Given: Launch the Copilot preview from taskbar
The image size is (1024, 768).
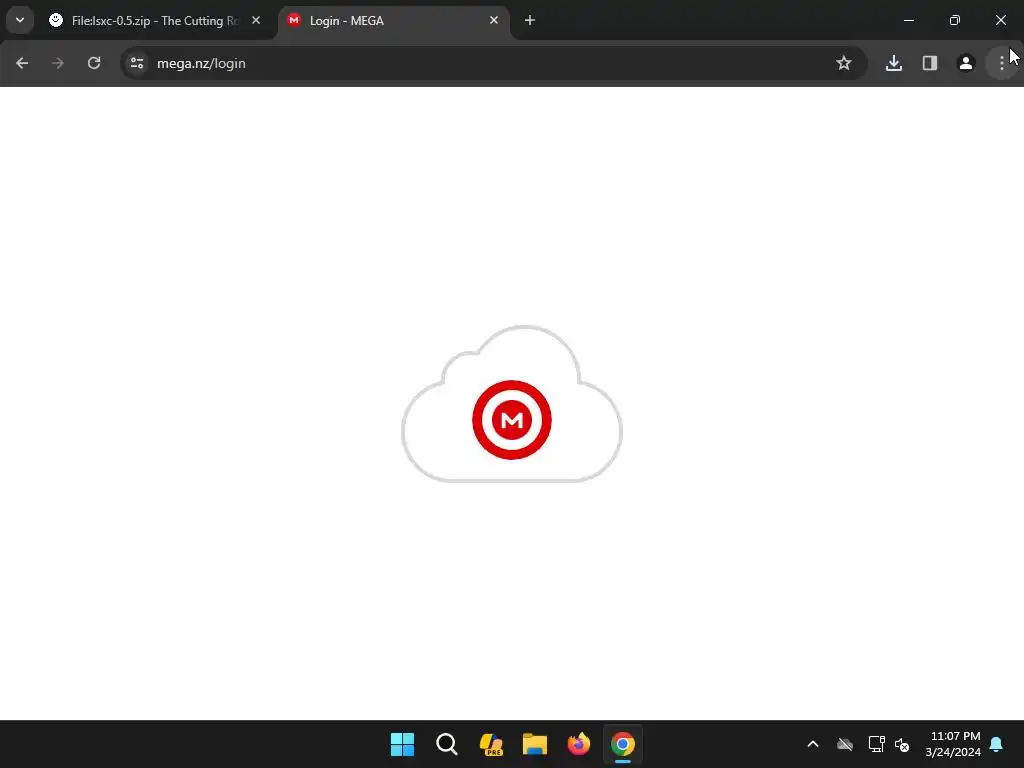Looking at the screenshot, I should (491, 744).
